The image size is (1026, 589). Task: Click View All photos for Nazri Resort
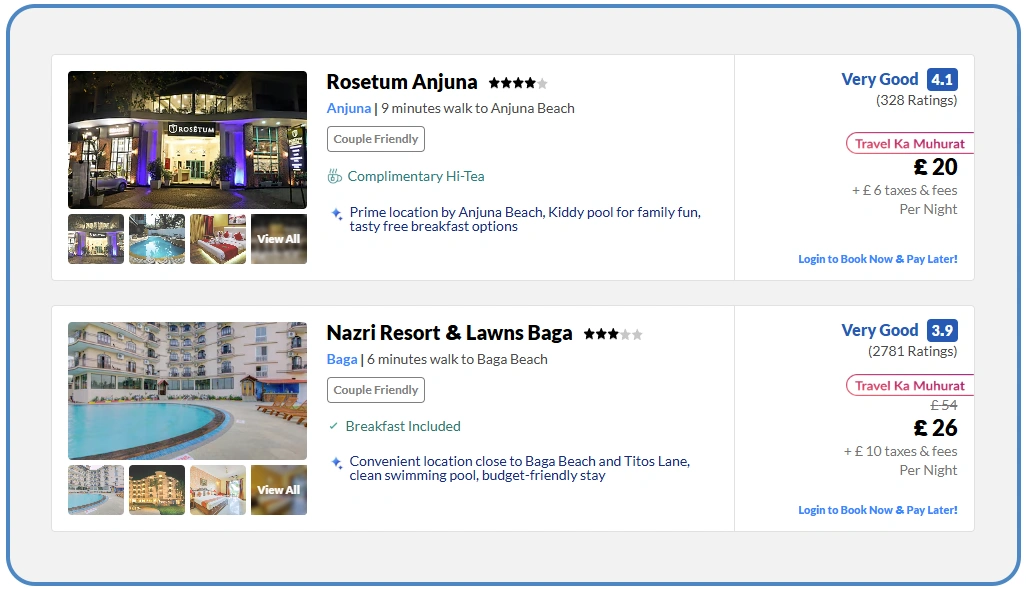click(278, 490)
